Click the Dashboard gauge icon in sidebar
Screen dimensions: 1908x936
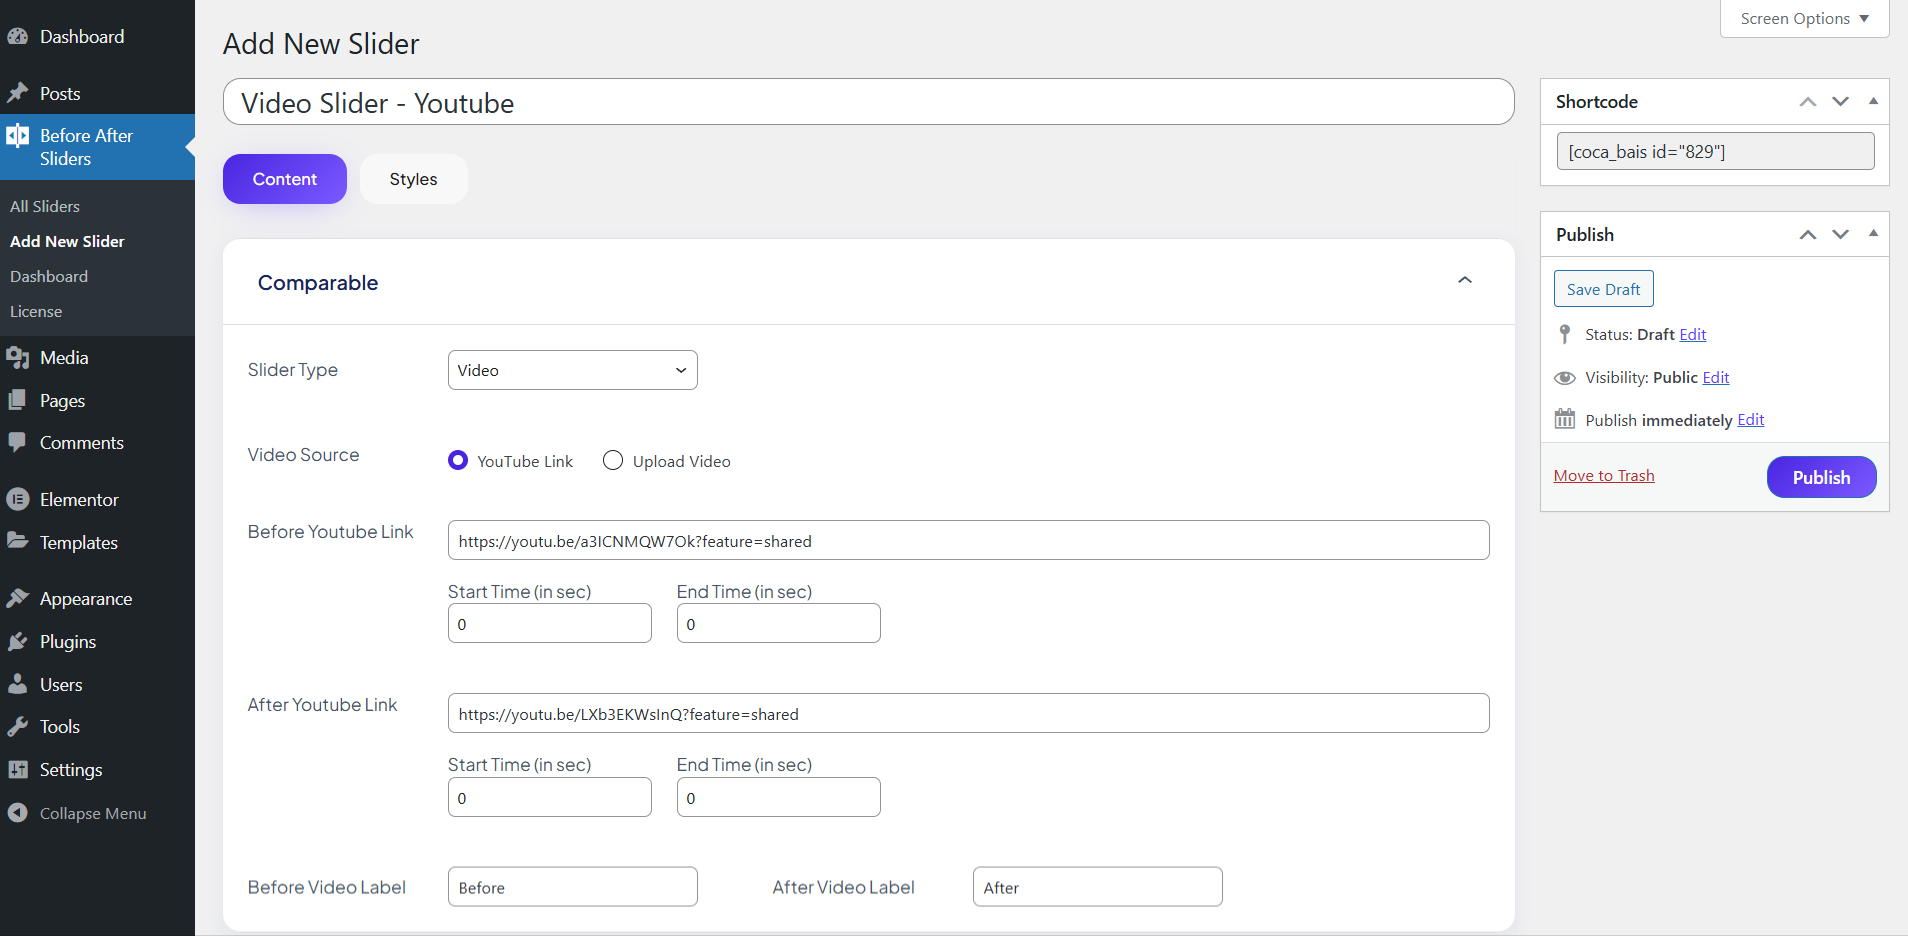click(x=17, y=37)
